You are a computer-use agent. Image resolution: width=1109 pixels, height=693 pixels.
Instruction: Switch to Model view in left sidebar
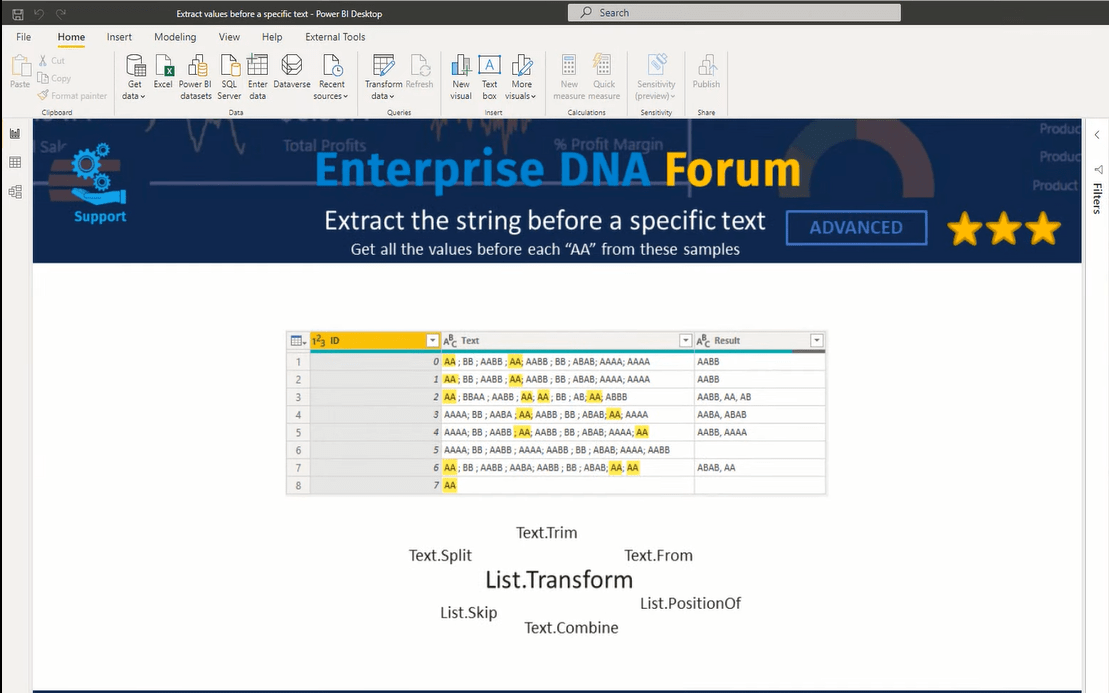point(15,192)
